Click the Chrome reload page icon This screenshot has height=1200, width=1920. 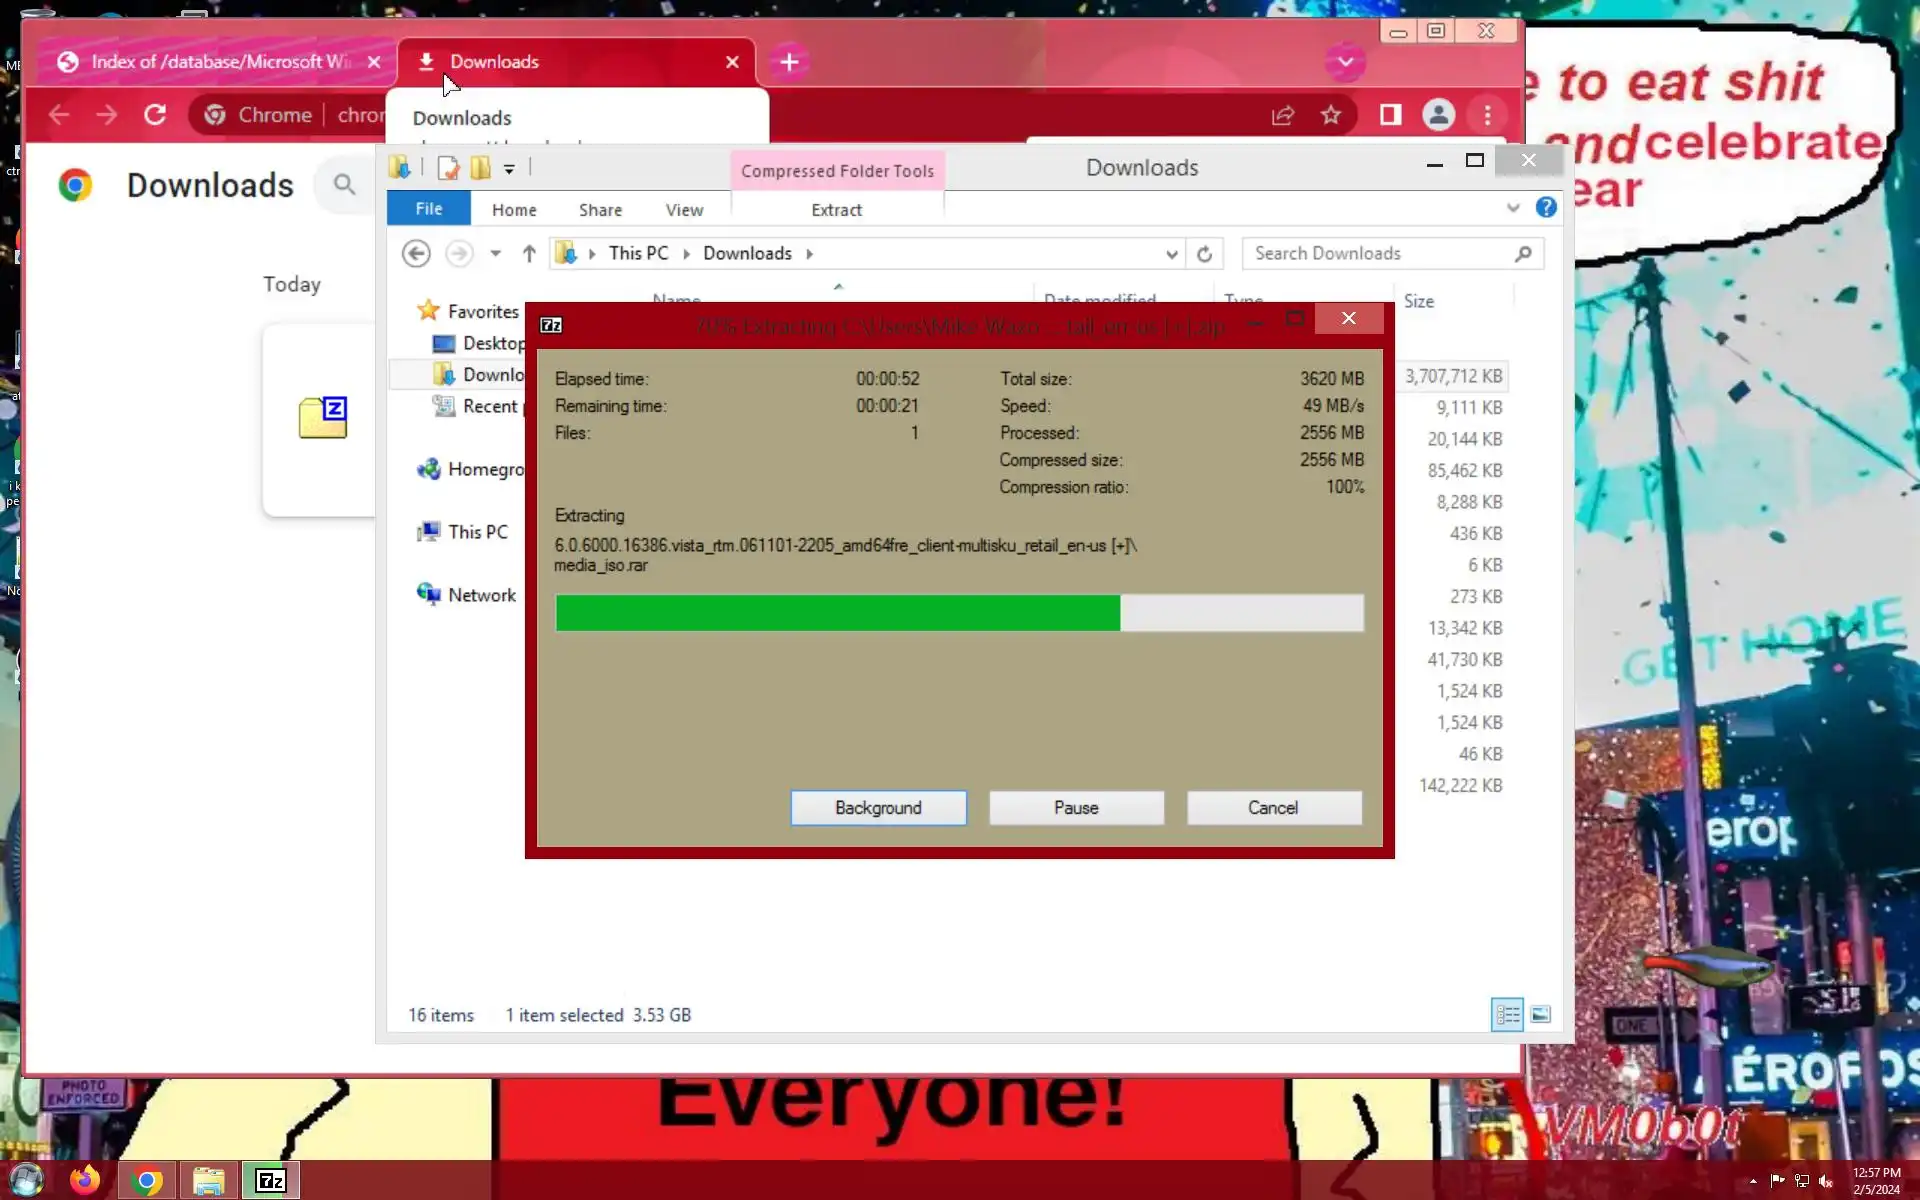click(x=155, y=115)
